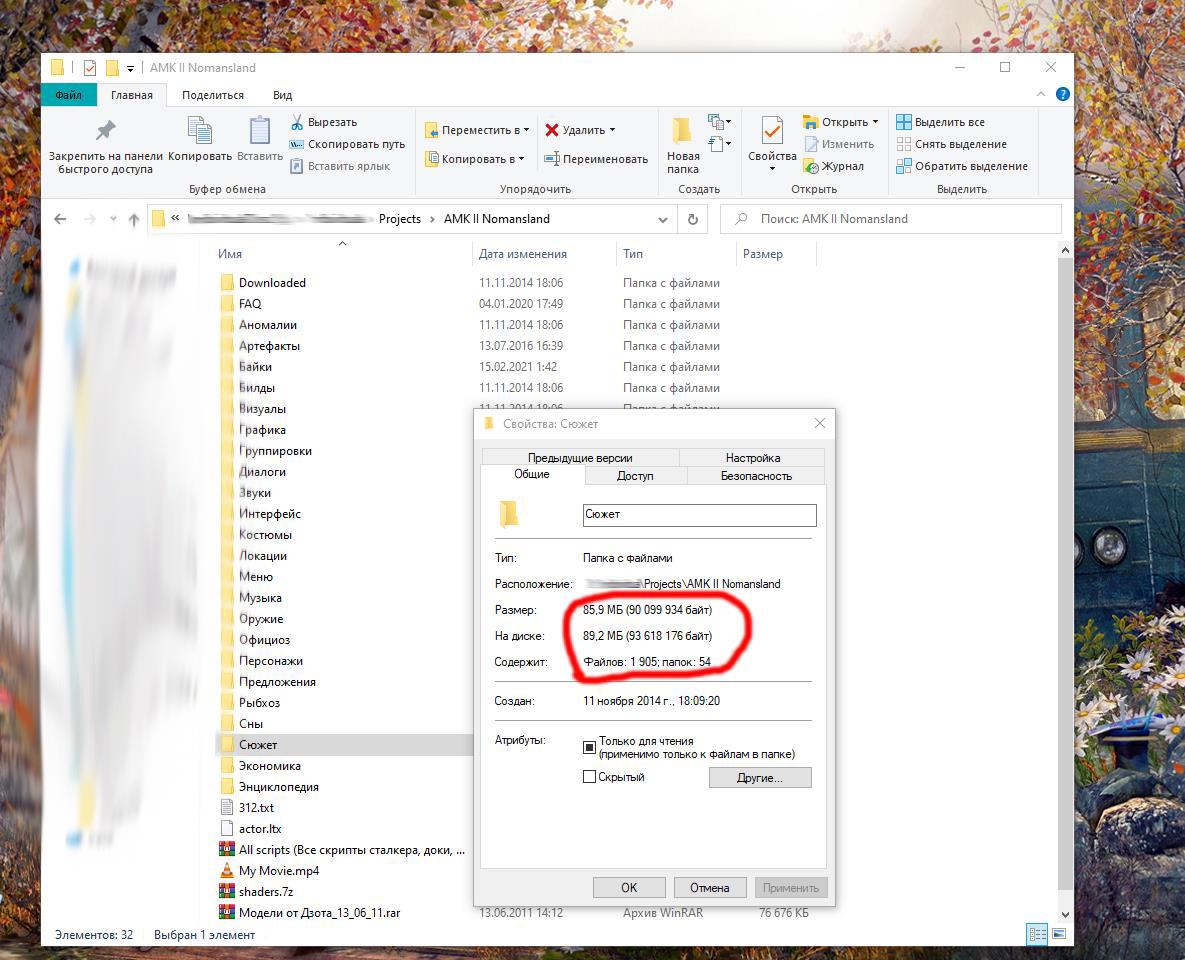Click the Pin to Quick Access icon

point(105,131)
